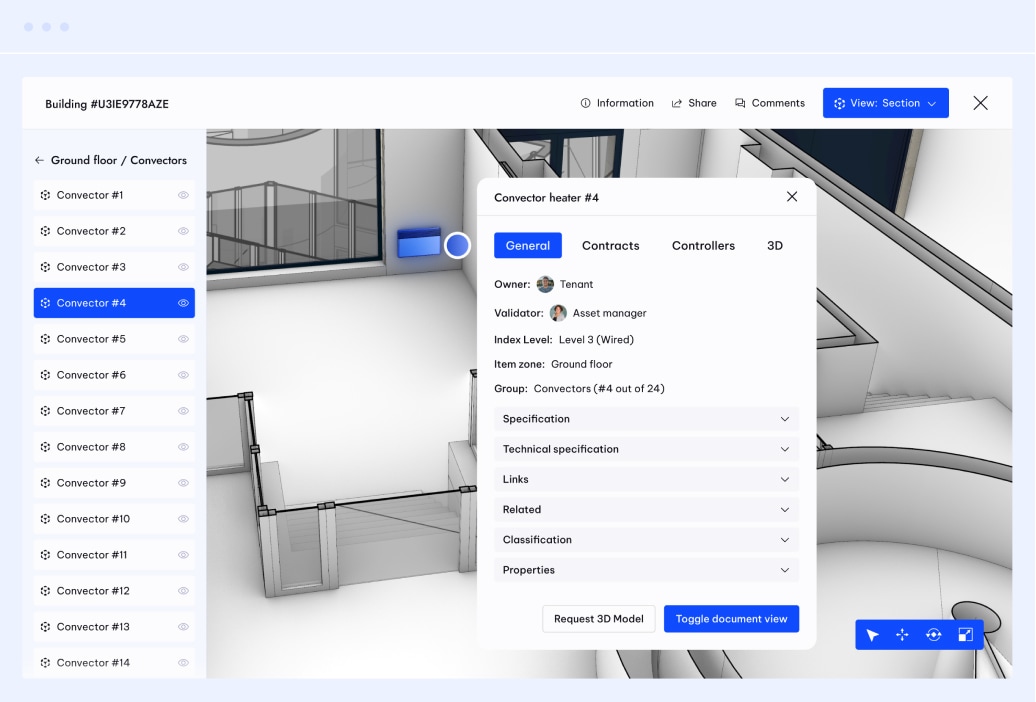The height and width of the screenshot is (702, 1036).
Task: Toggle the fullscreen expand tool
Action: click(x=965, y=635)
